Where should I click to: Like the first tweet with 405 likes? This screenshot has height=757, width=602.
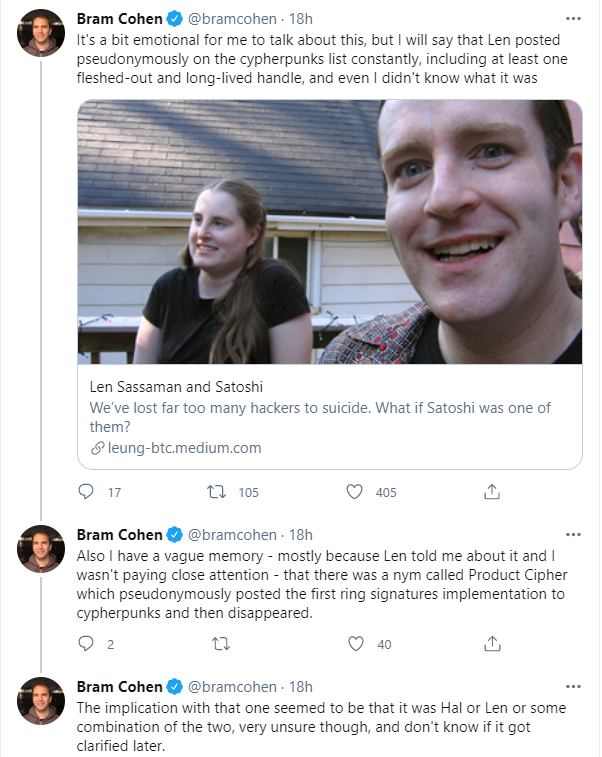(354, 492)
